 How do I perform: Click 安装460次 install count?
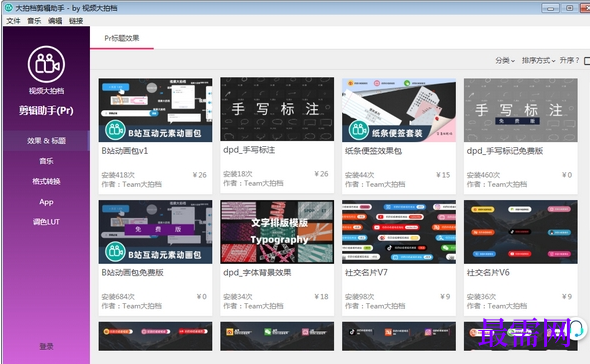(x=484, y=175)
